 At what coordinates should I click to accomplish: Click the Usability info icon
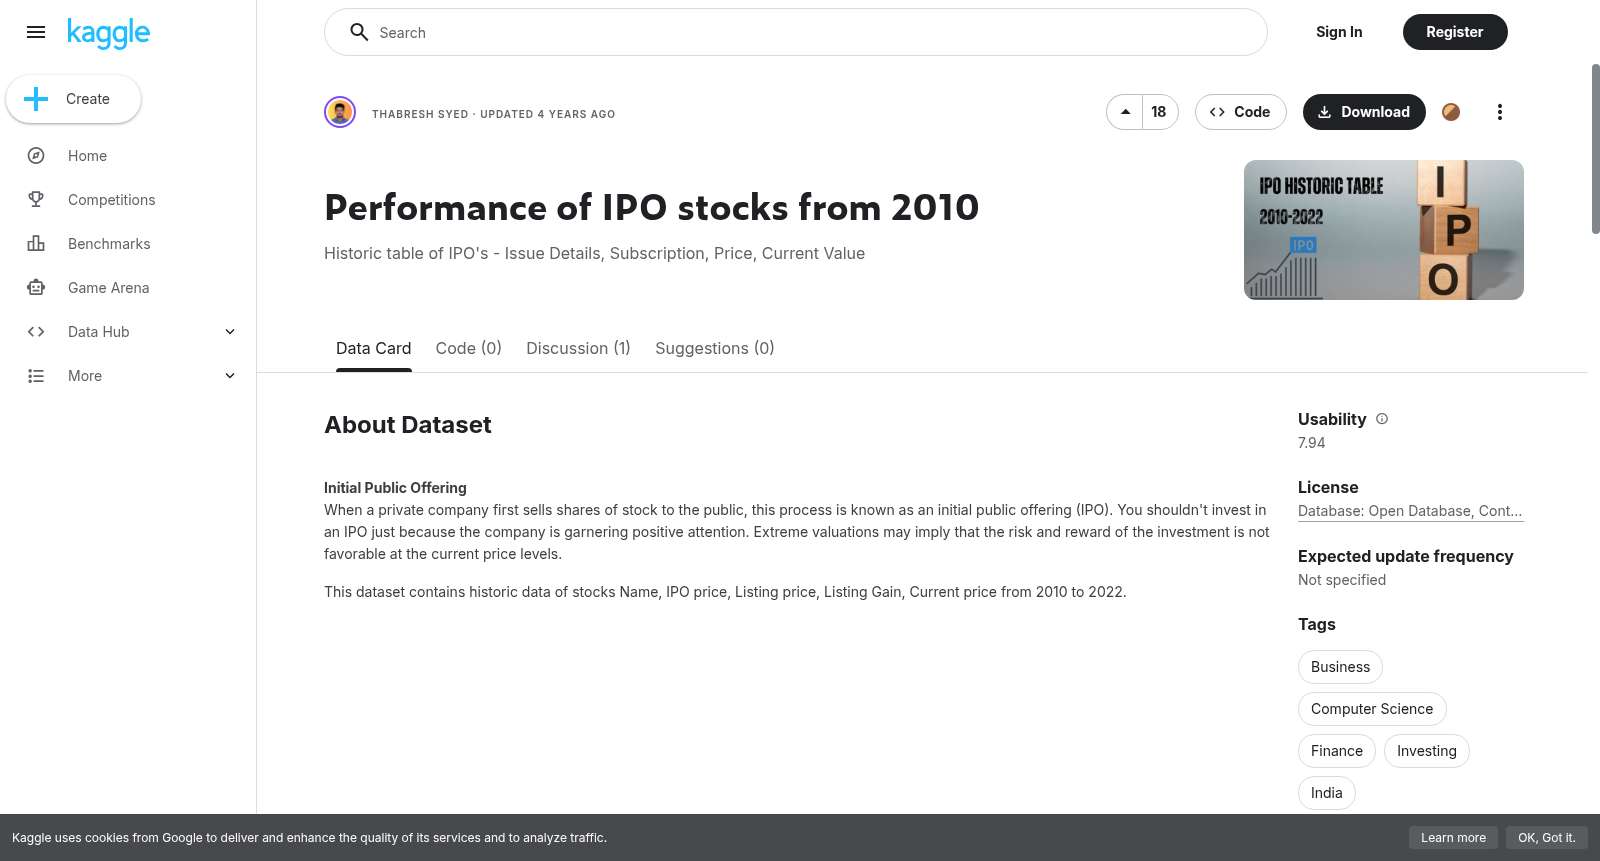(1382, 419)
